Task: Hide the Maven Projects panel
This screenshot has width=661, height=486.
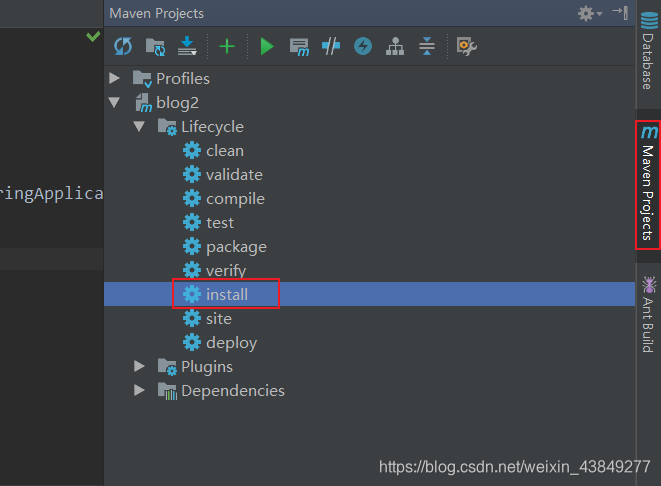Action: 620,13
